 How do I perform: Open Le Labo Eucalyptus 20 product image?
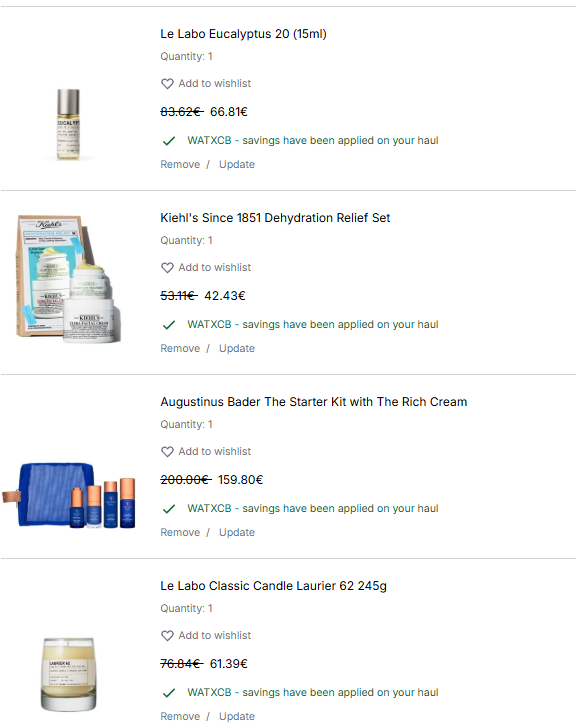68,124
